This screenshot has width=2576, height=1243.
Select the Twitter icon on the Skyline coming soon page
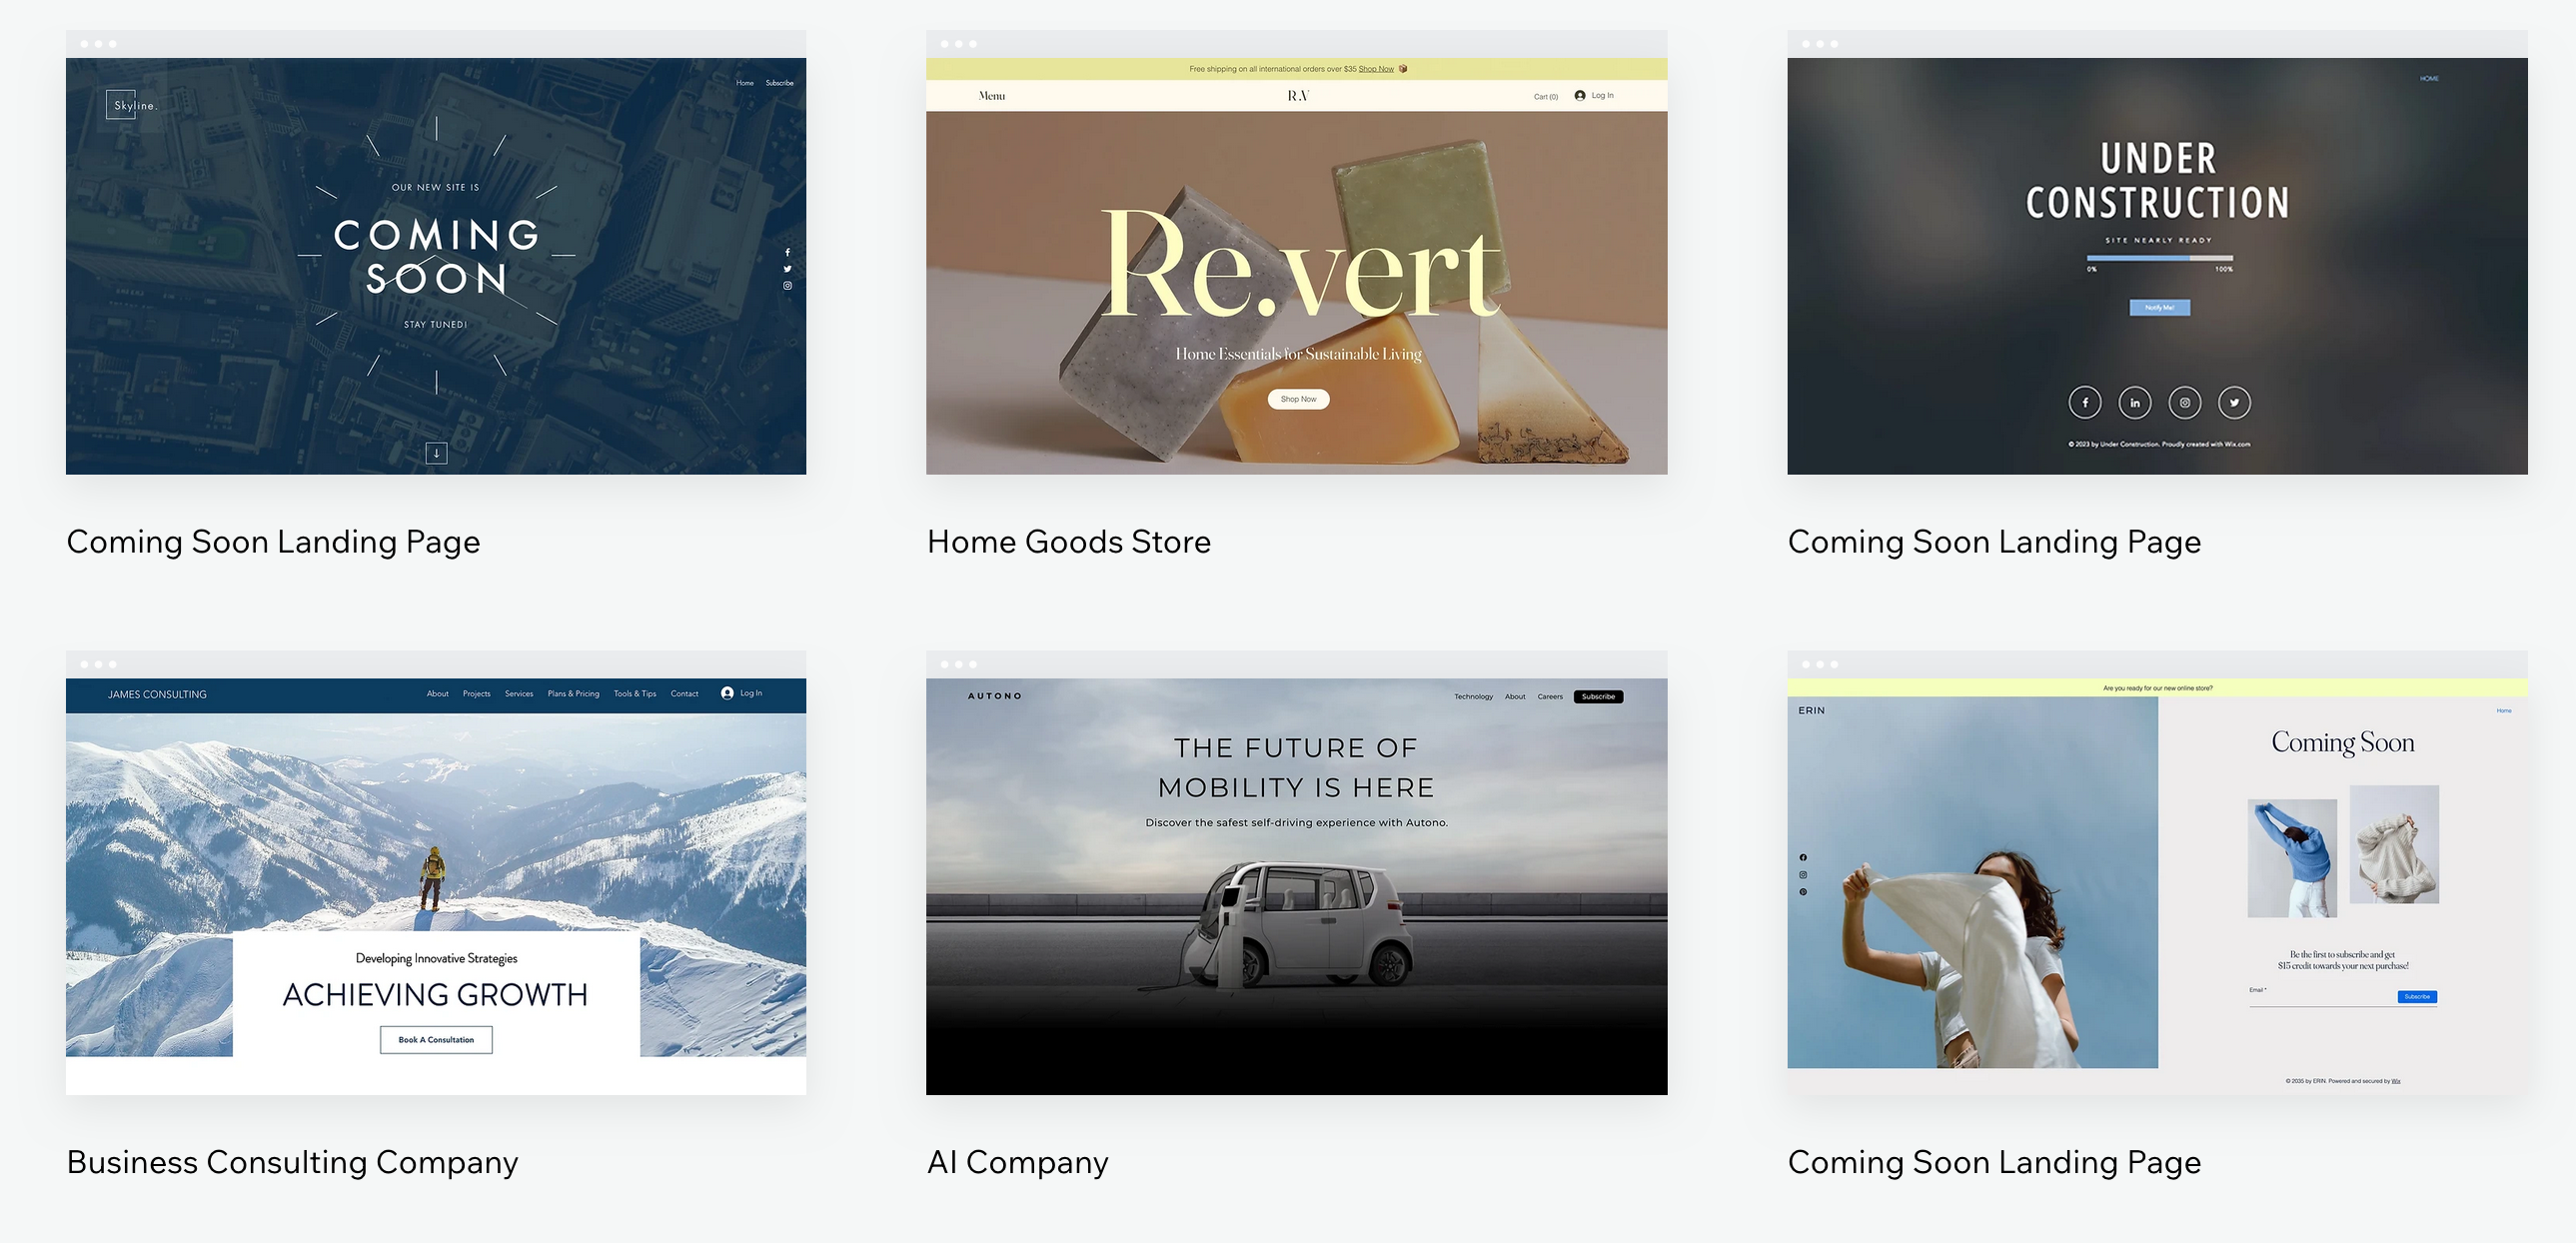[x=788, y=269]
